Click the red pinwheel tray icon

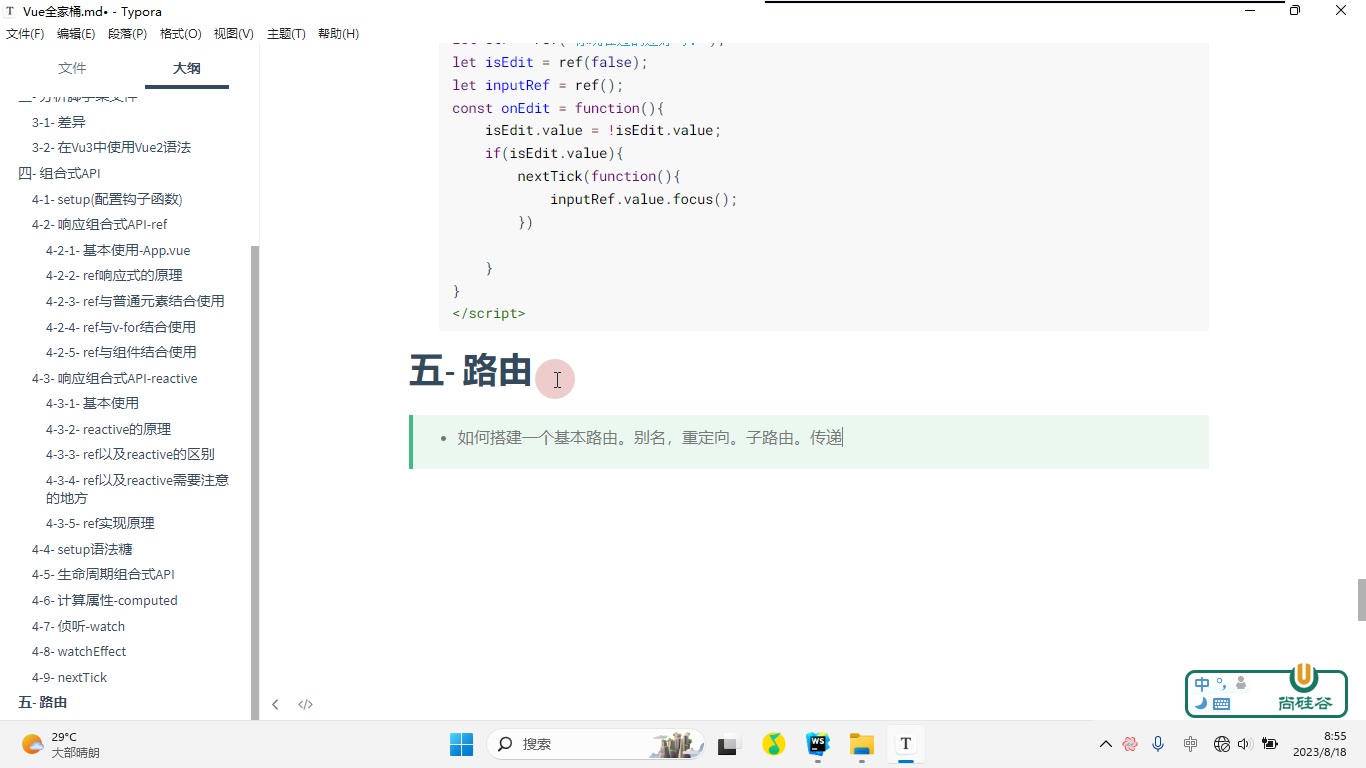click(1130, 744)
